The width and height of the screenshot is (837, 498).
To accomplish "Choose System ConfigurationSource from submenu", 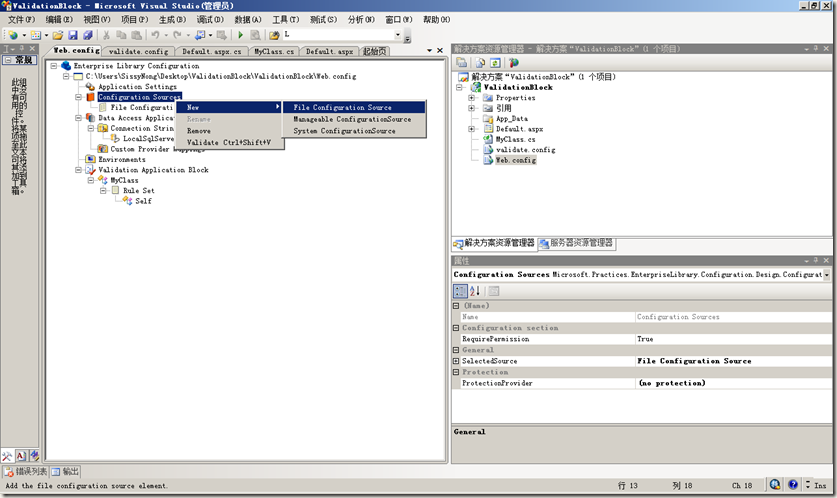I will click(354, 131).
